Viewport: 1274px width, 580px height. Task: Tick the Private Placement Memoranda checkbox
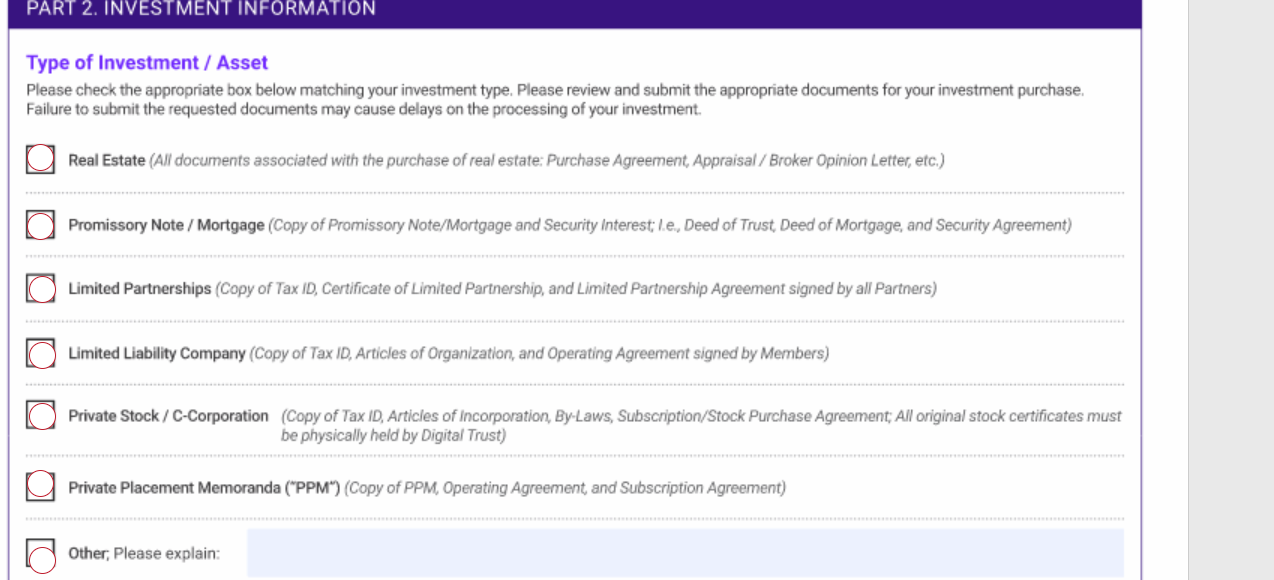[40, 486]
